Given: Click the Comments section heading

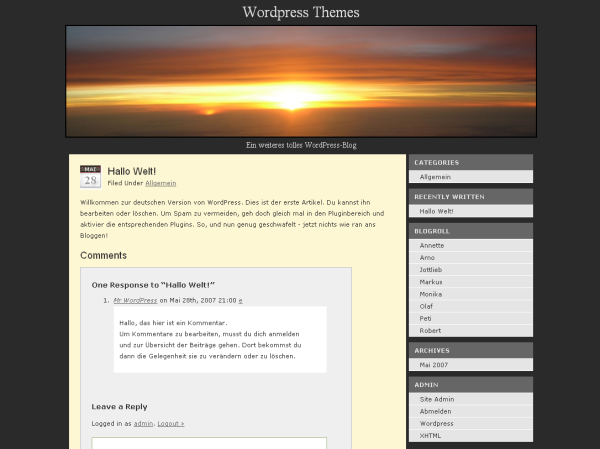Looking at the screenshot, I should pyautogui.click(x=103, y=255).
